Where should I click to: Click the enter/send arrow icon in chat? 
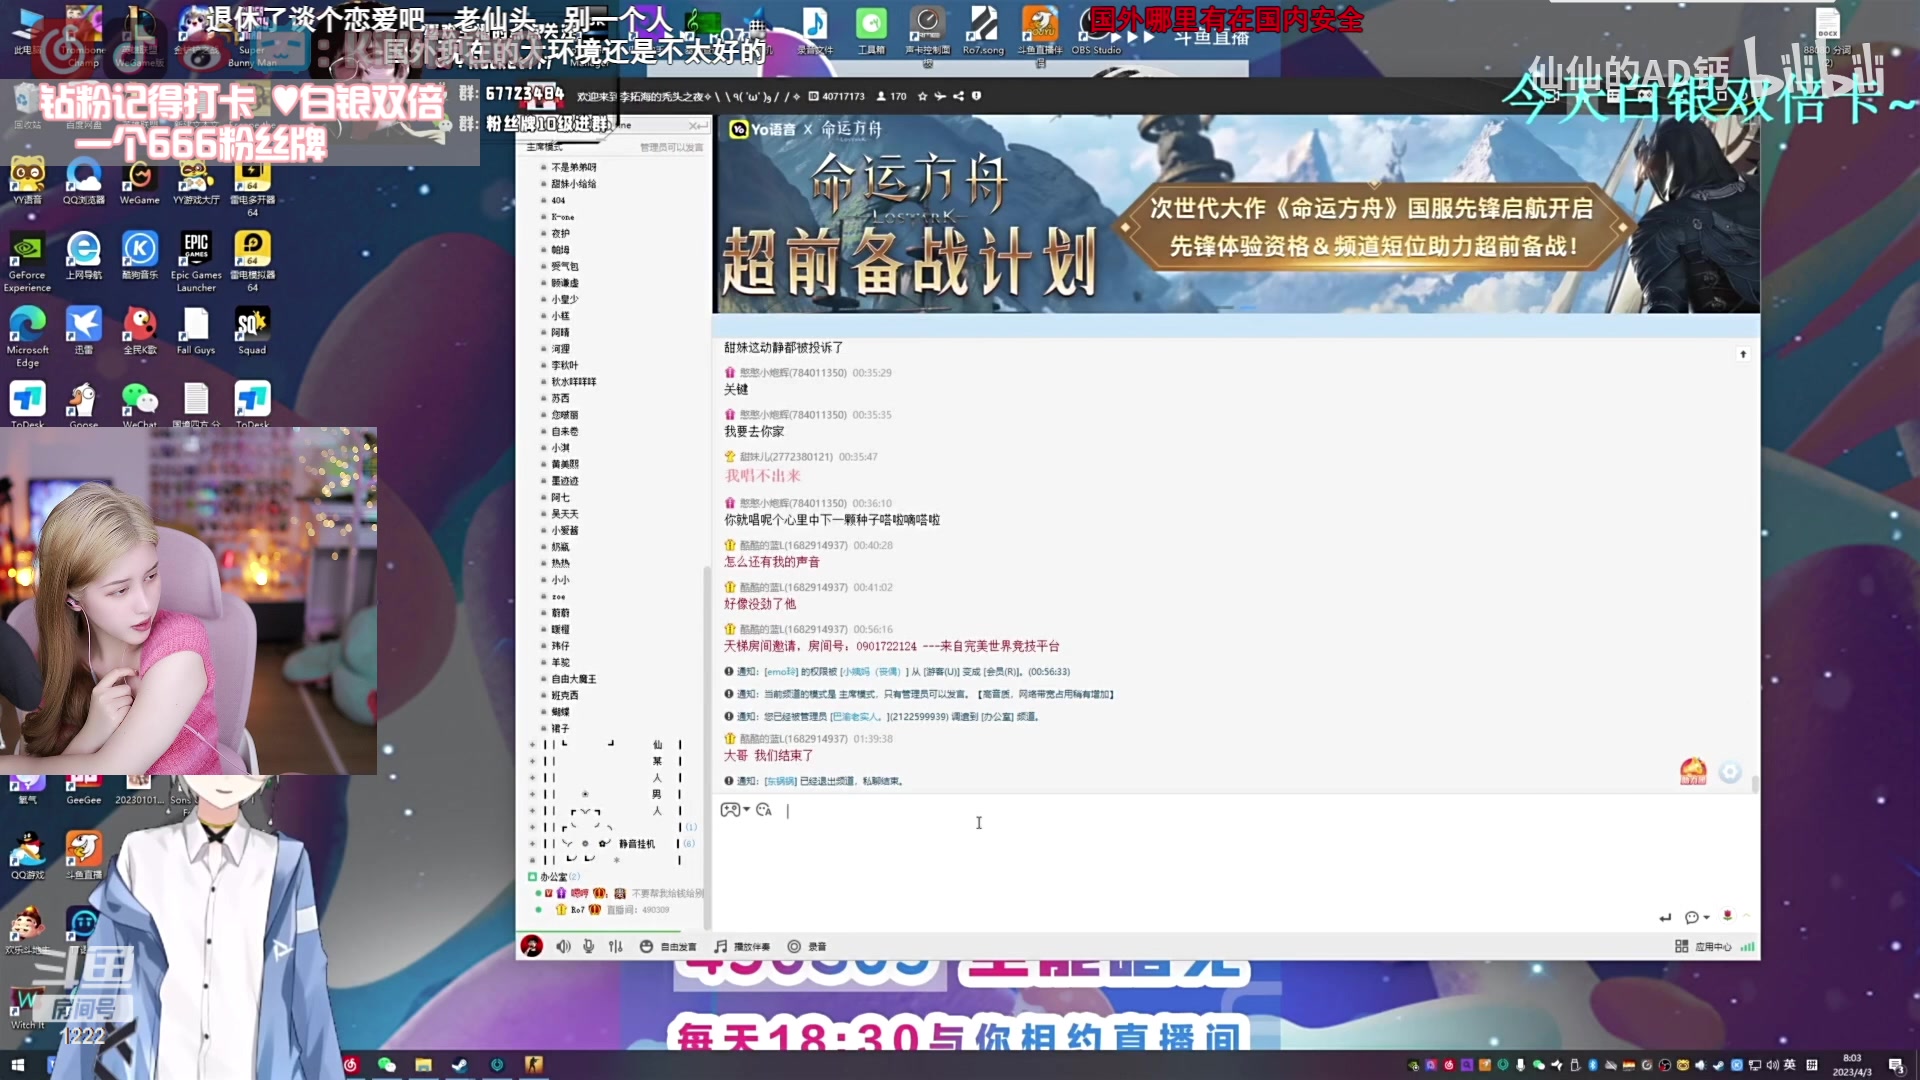(x=1665, y=917)
